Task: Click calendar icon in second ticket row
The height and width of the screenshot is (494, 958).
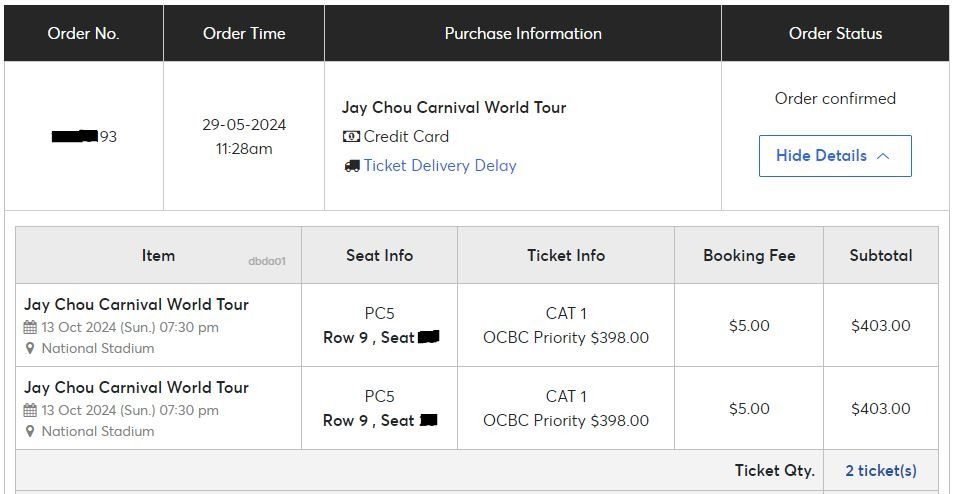Action: pos(30,410)
